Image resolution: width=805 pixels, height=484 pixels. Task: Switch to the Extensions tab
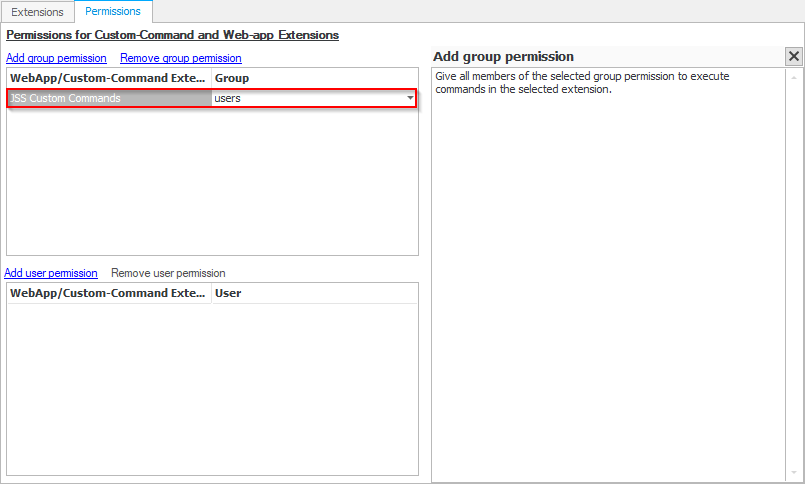point(37,12)
